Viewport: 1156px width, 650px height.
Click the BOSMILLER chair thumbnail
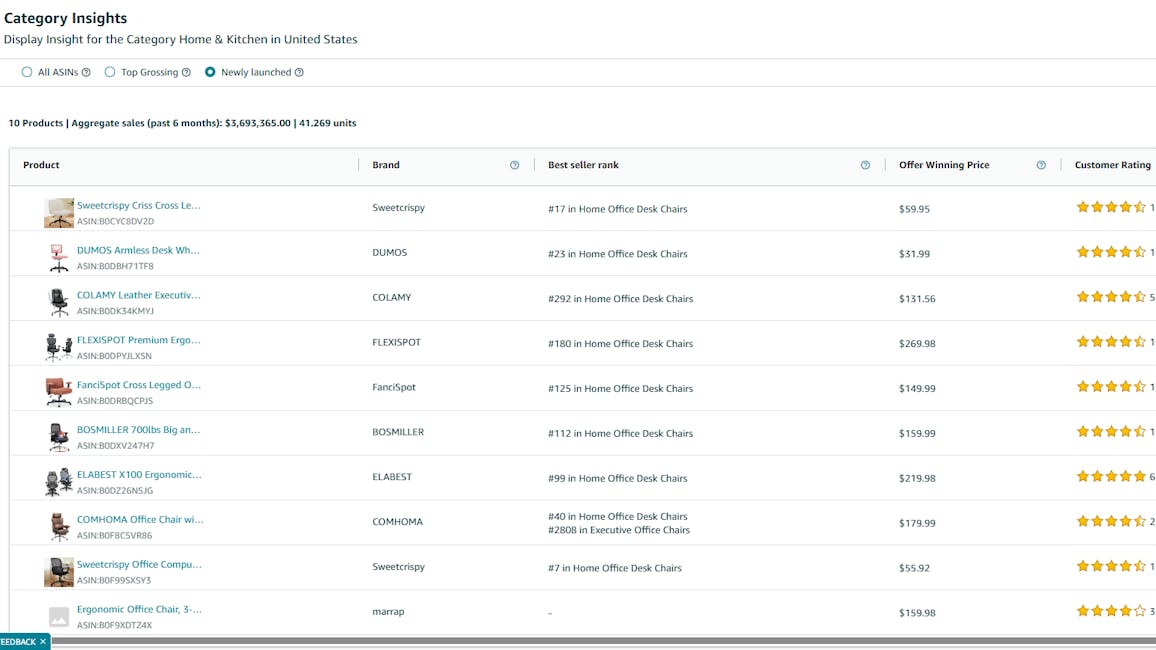coord(59,438)
